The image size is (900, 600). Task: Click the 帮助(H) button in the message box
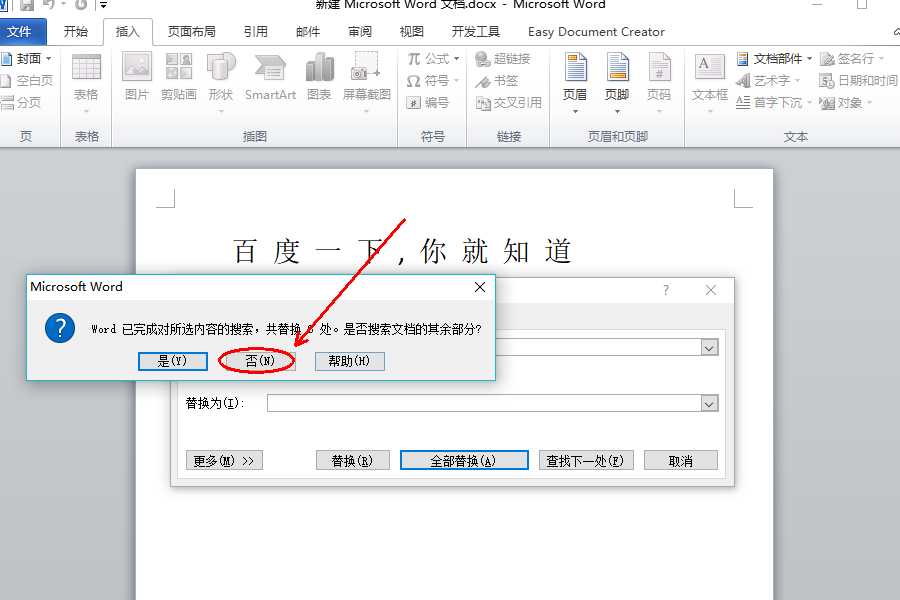tap(349, 361)
